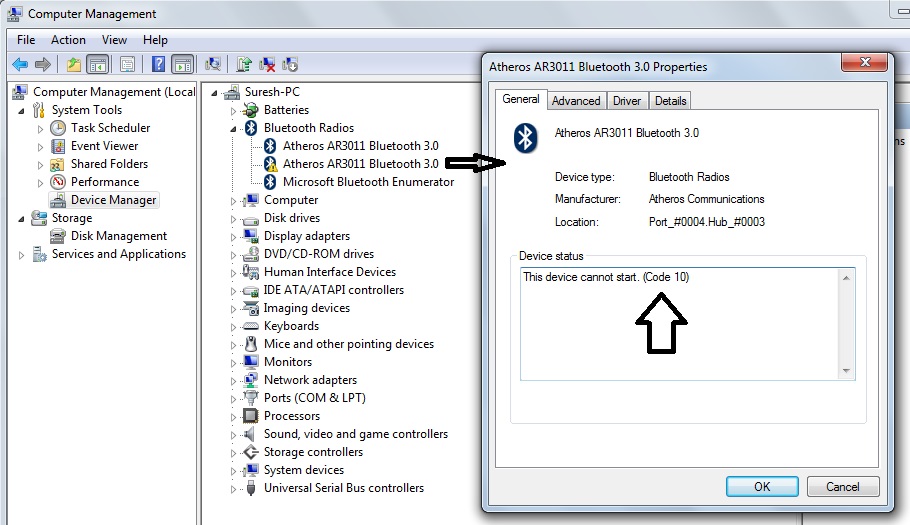
Task: Click the Storage controllers icon
Action: point(251,451)
